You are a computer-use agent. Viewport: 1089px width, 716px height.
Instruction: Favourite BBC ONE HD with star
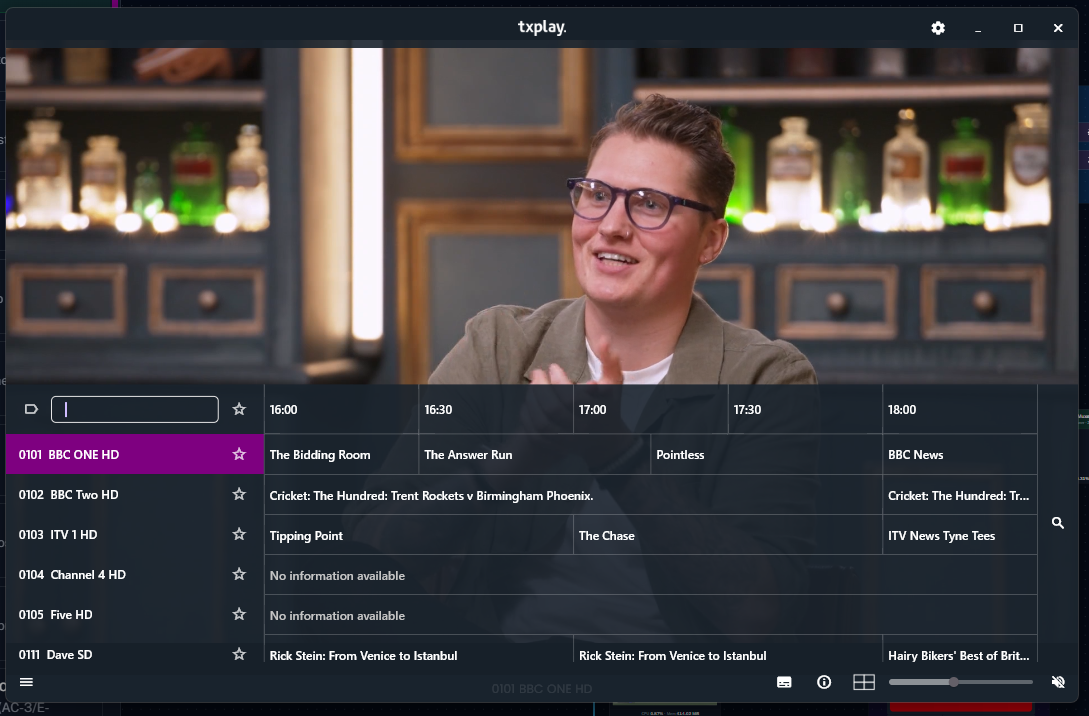pyautogui.click(x=239, y=454)
